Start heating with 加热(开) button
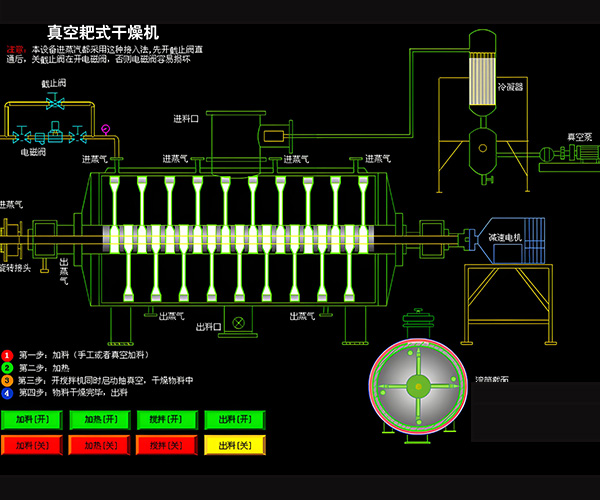 coord(99,420)
